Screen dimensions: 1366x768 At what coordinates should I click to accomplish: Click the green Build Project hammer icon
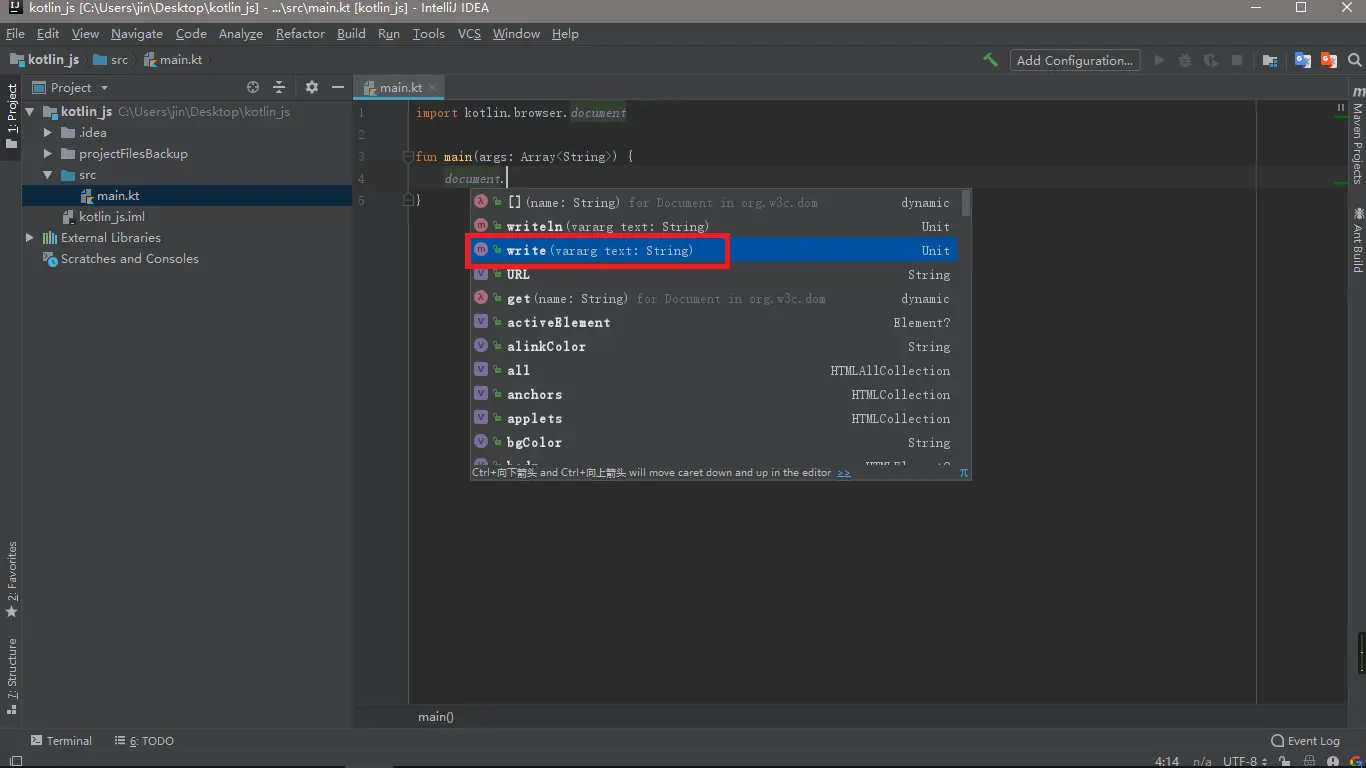[x=990, y=60]
